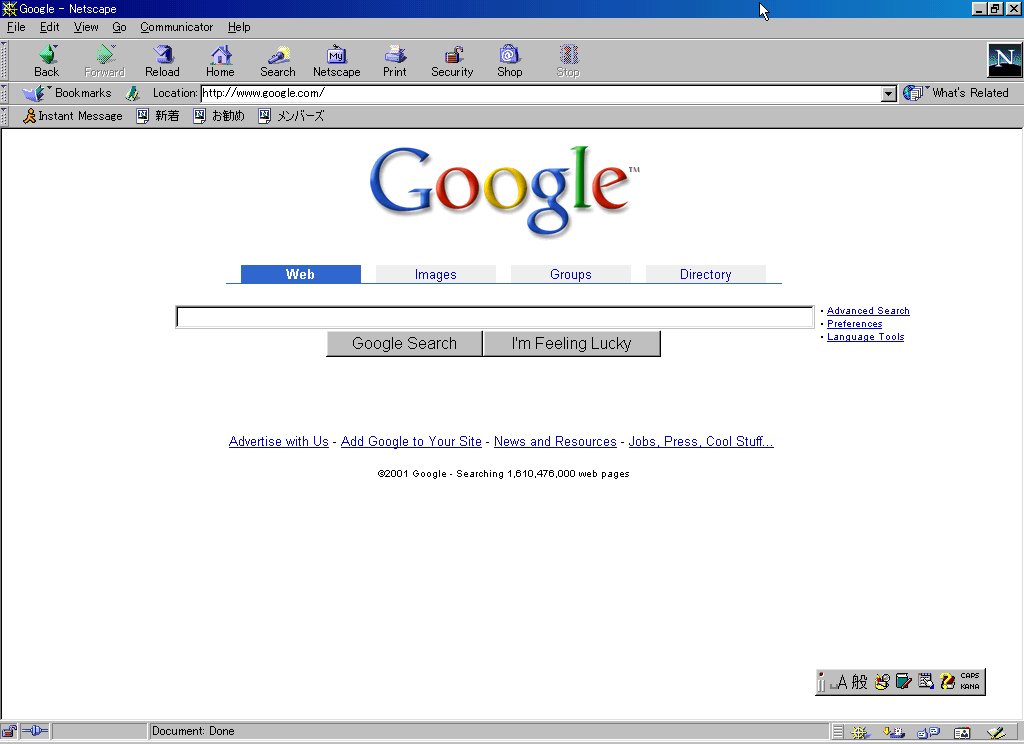The height and width of the screenshot is (744, 1024).
Task: Click the Stop loading button
Action: pyautogui.click(x=568, y=61)
